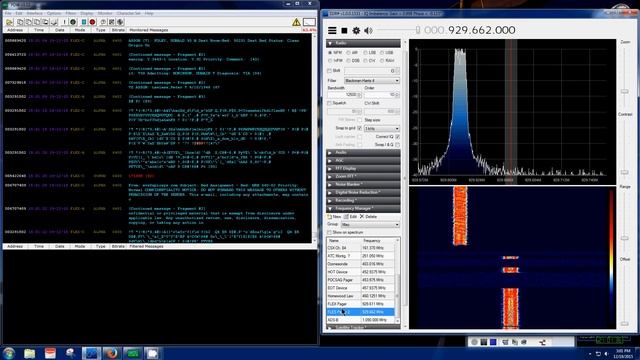640x360 pixels.
Task: Collapse the Radio panel
Action: 363,43
